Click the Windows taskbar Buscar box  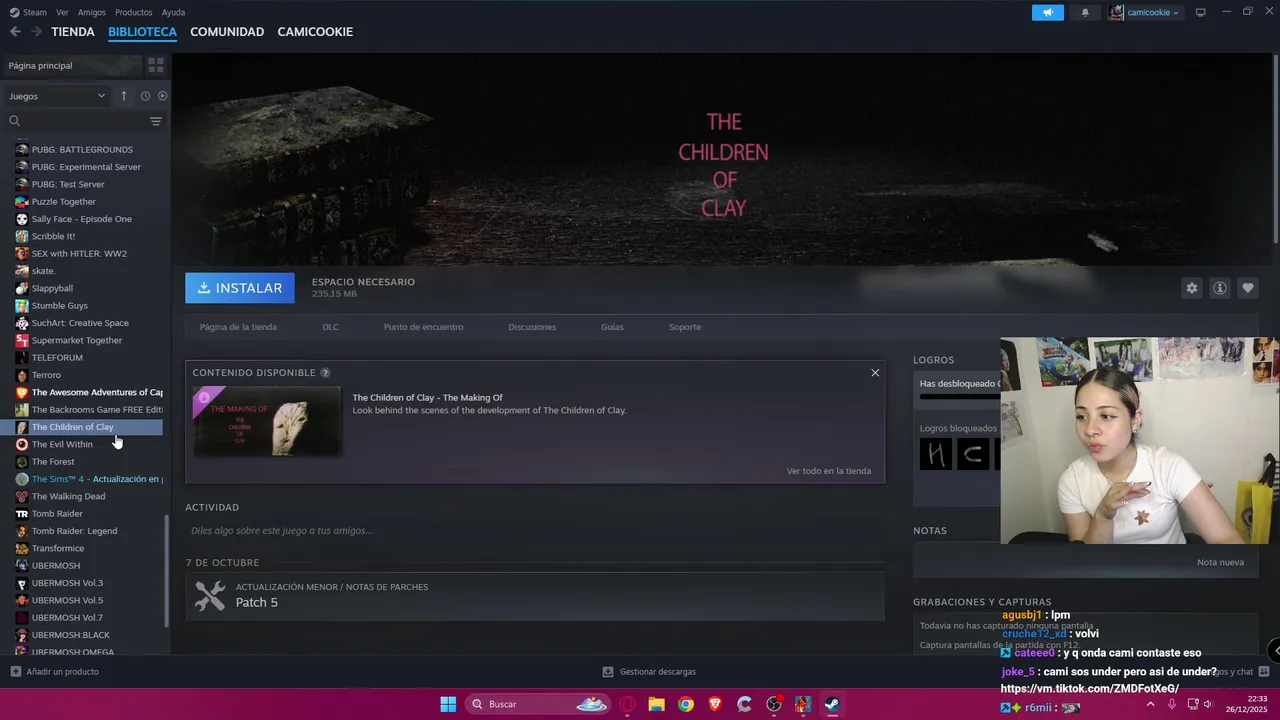pyautogui.click(x=538, y=704)
